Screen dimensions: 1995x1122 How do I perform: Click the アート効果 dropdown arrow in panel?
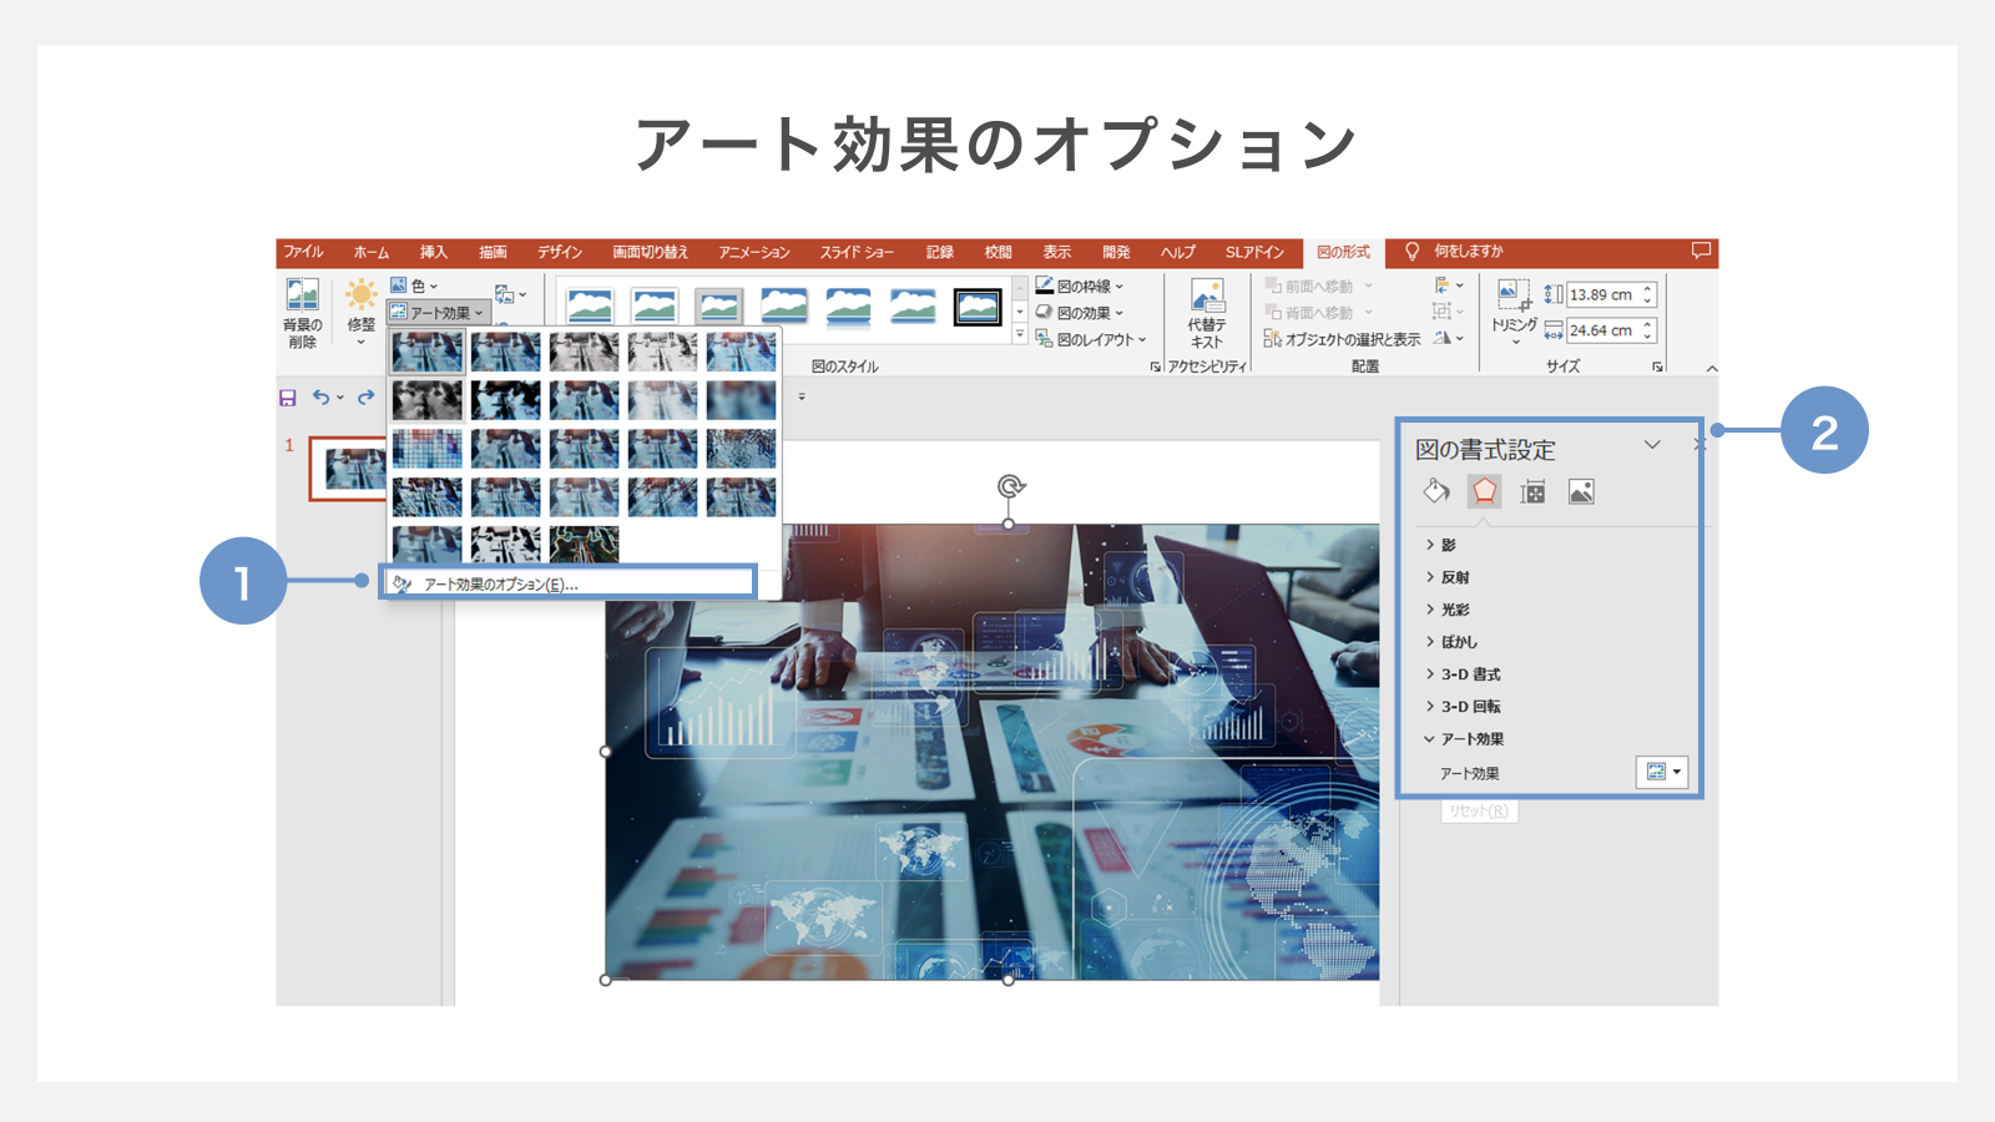1672,771
